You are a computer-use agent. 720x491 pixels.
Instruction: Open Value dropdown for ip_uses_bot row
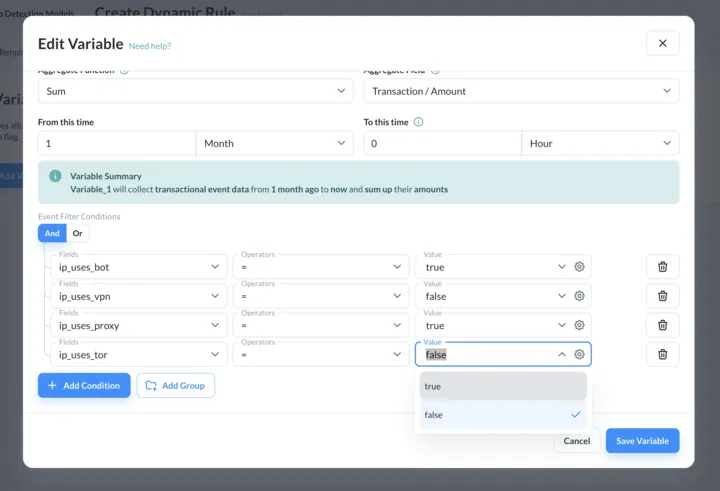(562, 267)
